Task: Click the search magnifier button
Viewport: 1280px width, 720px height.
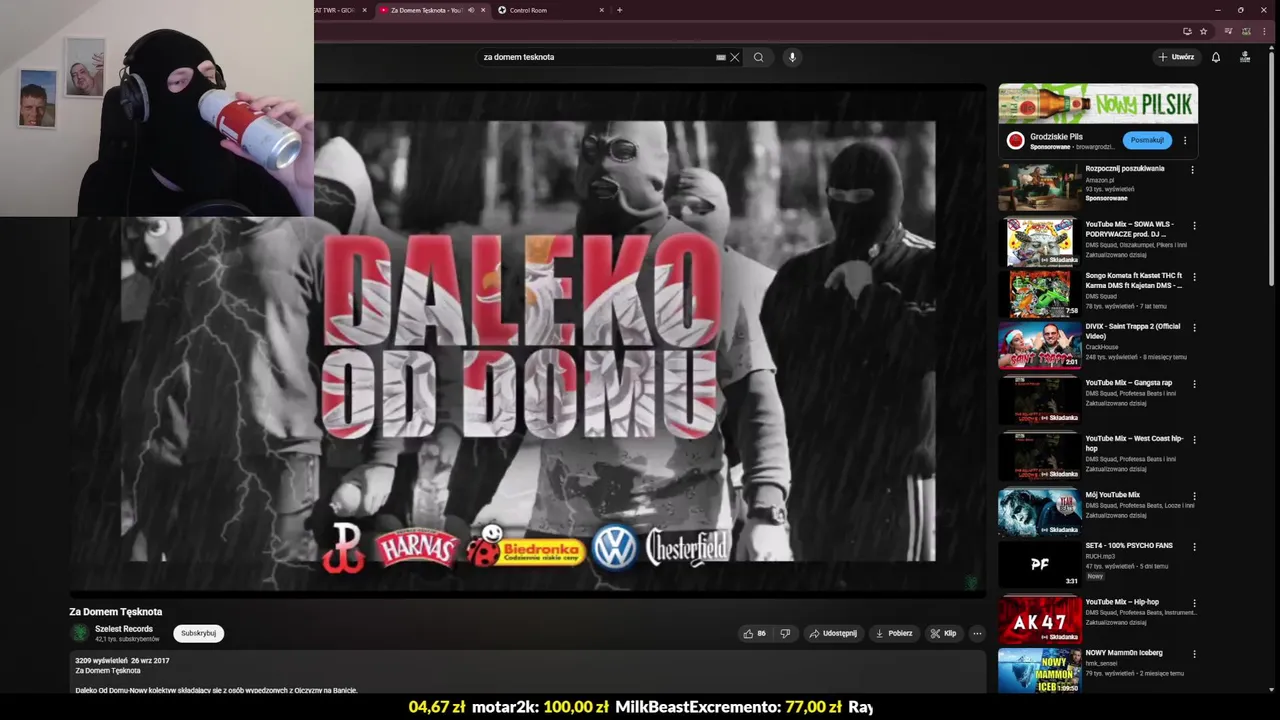Action: tap(759, 57)
